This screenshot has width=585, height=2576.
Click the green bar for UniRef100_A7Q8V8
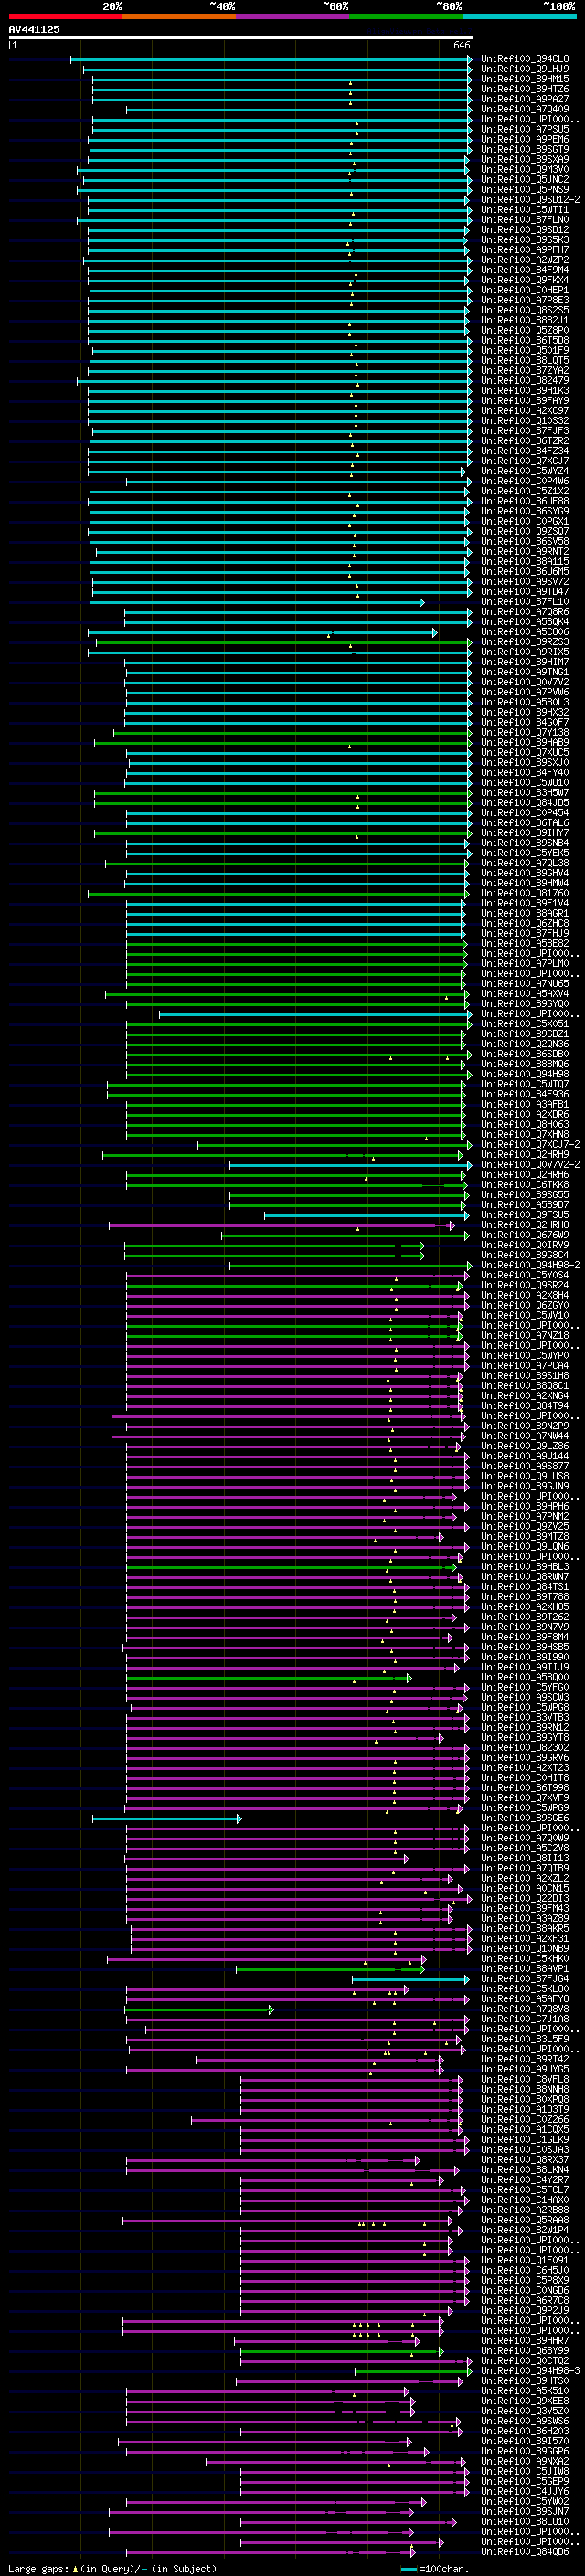[x=199, y=2009]
